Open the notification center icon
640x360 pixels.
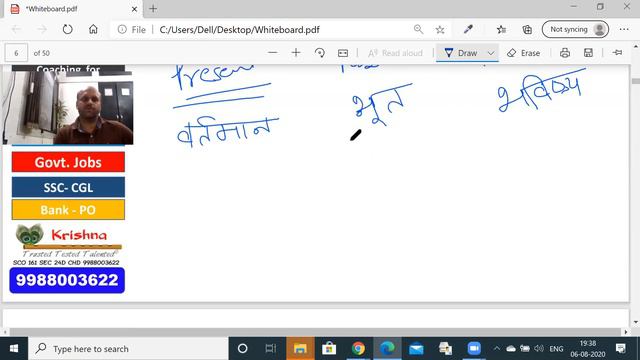click(621, 349)
